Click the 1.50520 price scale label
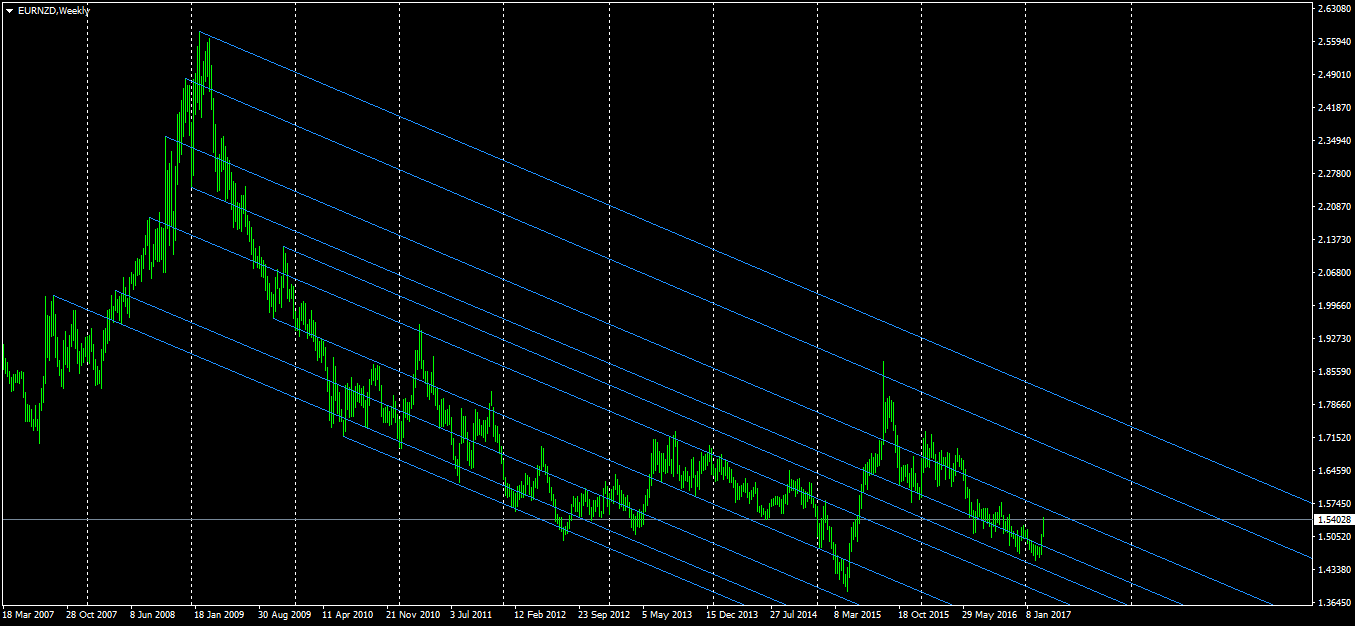 [x=1335, y=537]
